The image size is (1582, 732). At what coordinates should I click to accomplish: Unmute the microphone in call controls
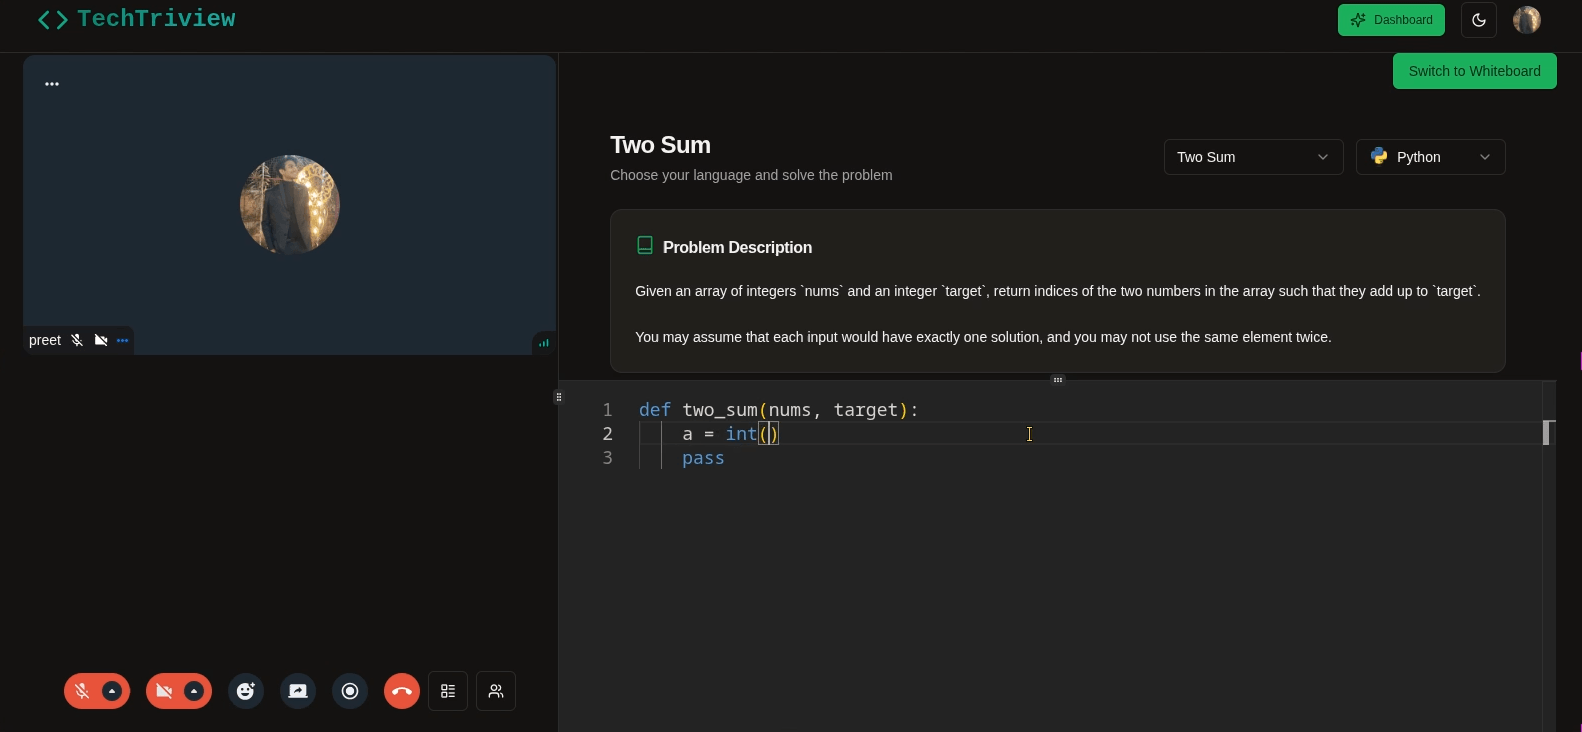(x=82, y=691)
